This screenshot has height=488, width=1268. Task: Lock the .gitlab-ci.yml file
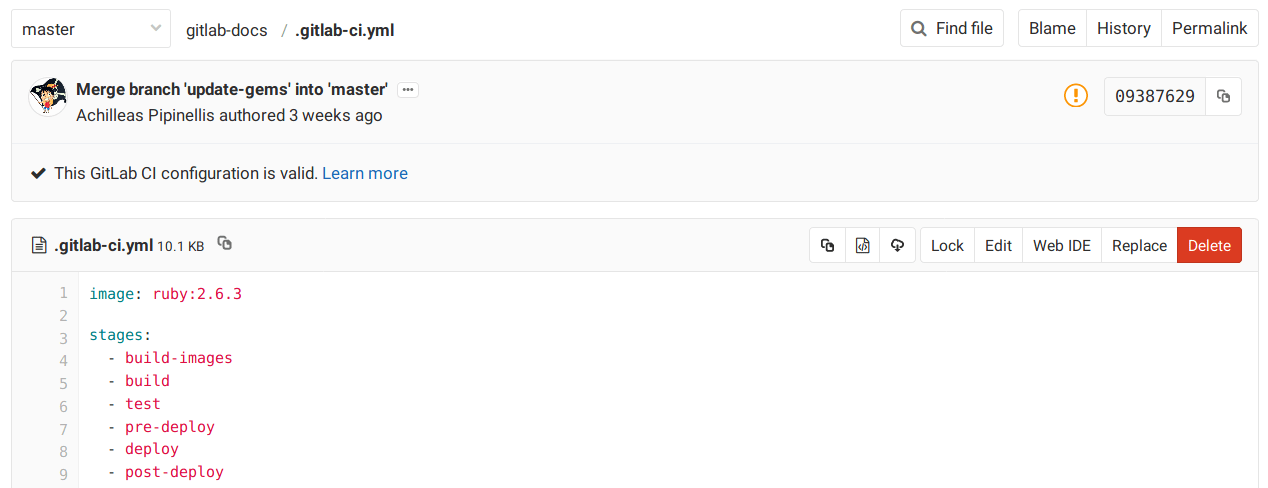[947, 246]
